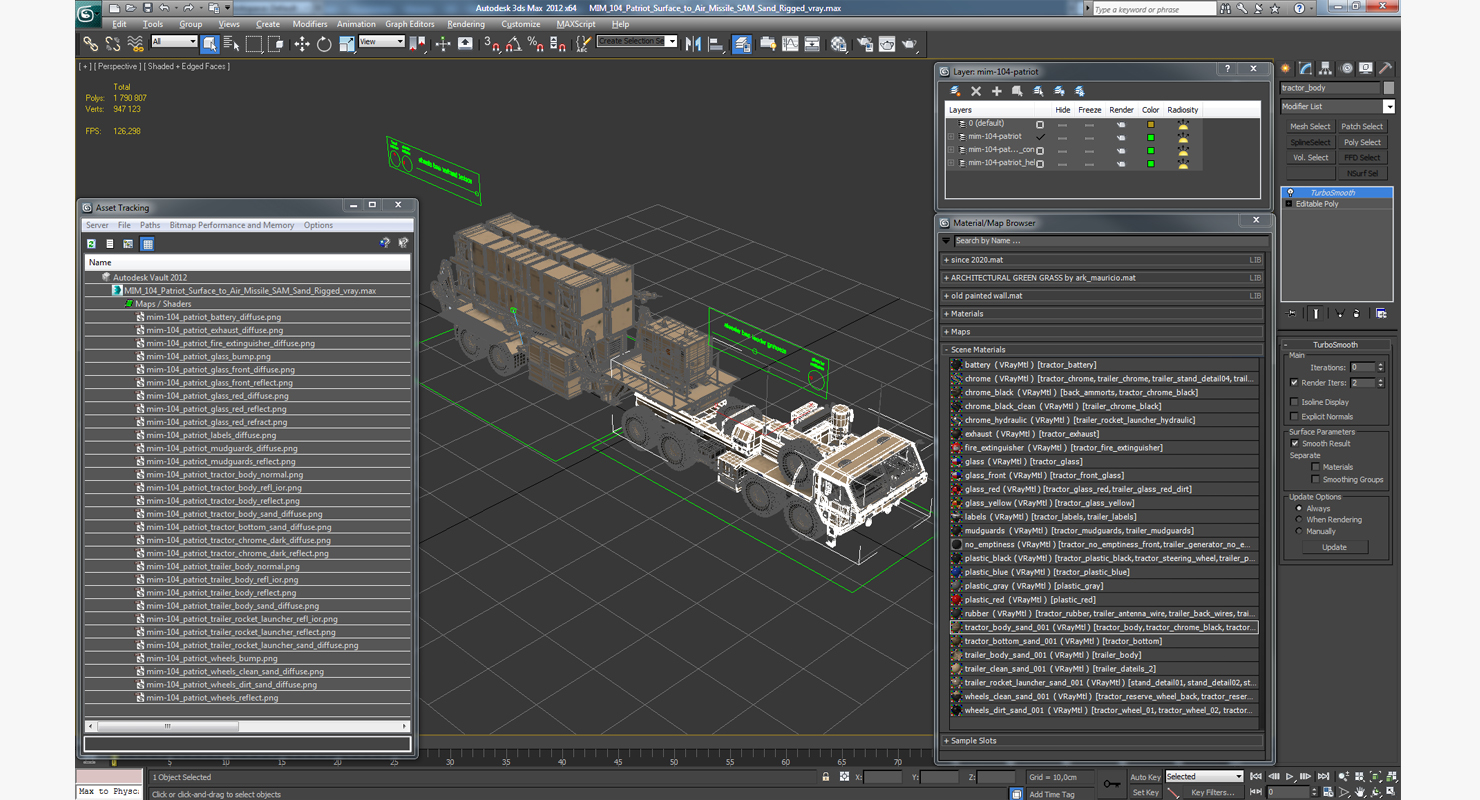The height and width of the screenshot is (800, 1480).
Task: Enable Isoline Display checkbox
Action: [1295, 402]
